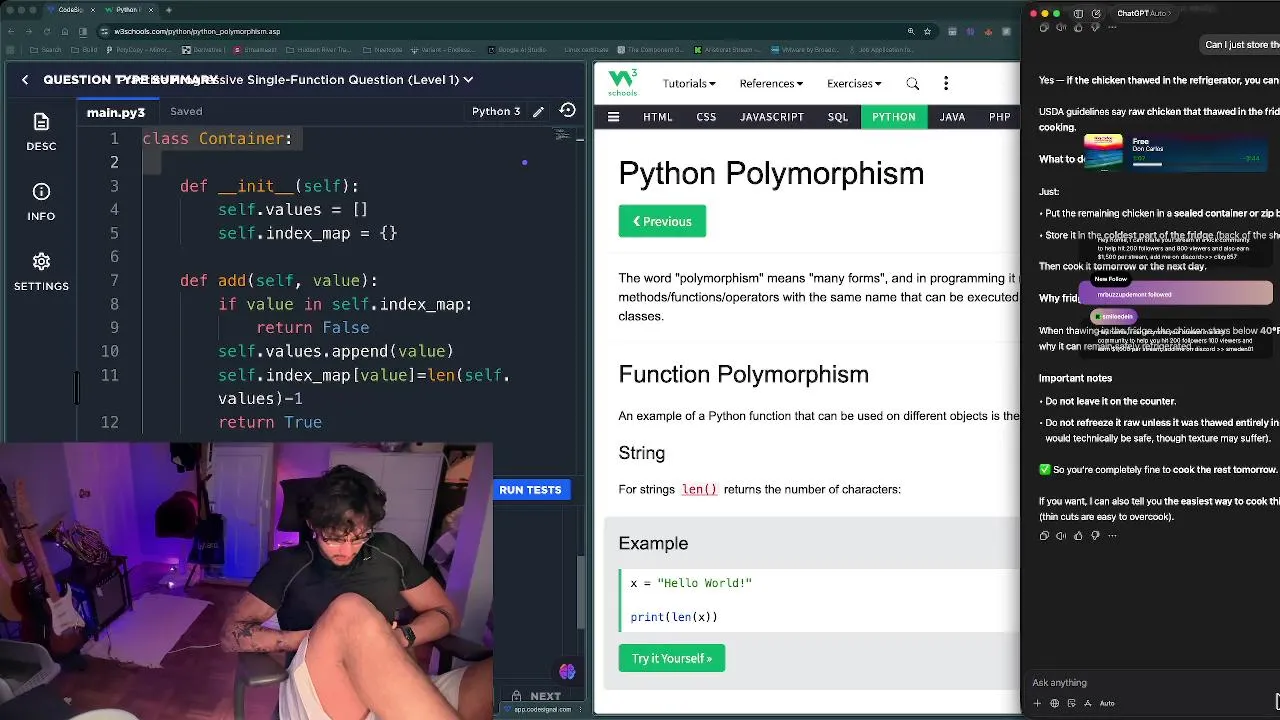The image size is (1280, 720).
Task: Click the Don Carlos music widget overlay
Action: [x=1176, y=152]
